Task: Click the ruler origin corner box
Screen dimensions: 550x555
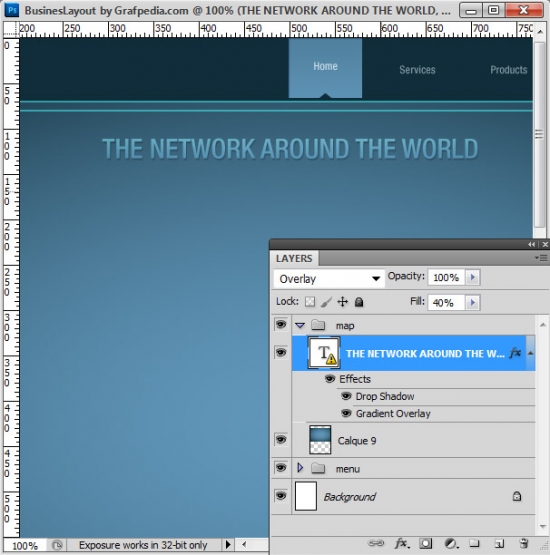Action: (11, 29)
